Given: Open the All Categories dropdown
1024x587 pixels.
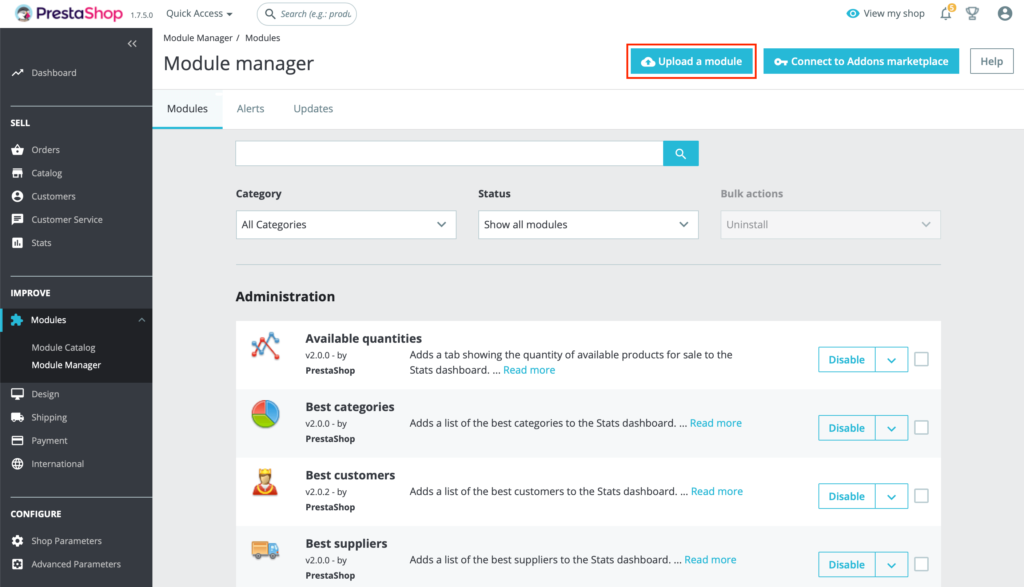Looking at the screenshot, I should pyautogui.click(x=346, y=225).
